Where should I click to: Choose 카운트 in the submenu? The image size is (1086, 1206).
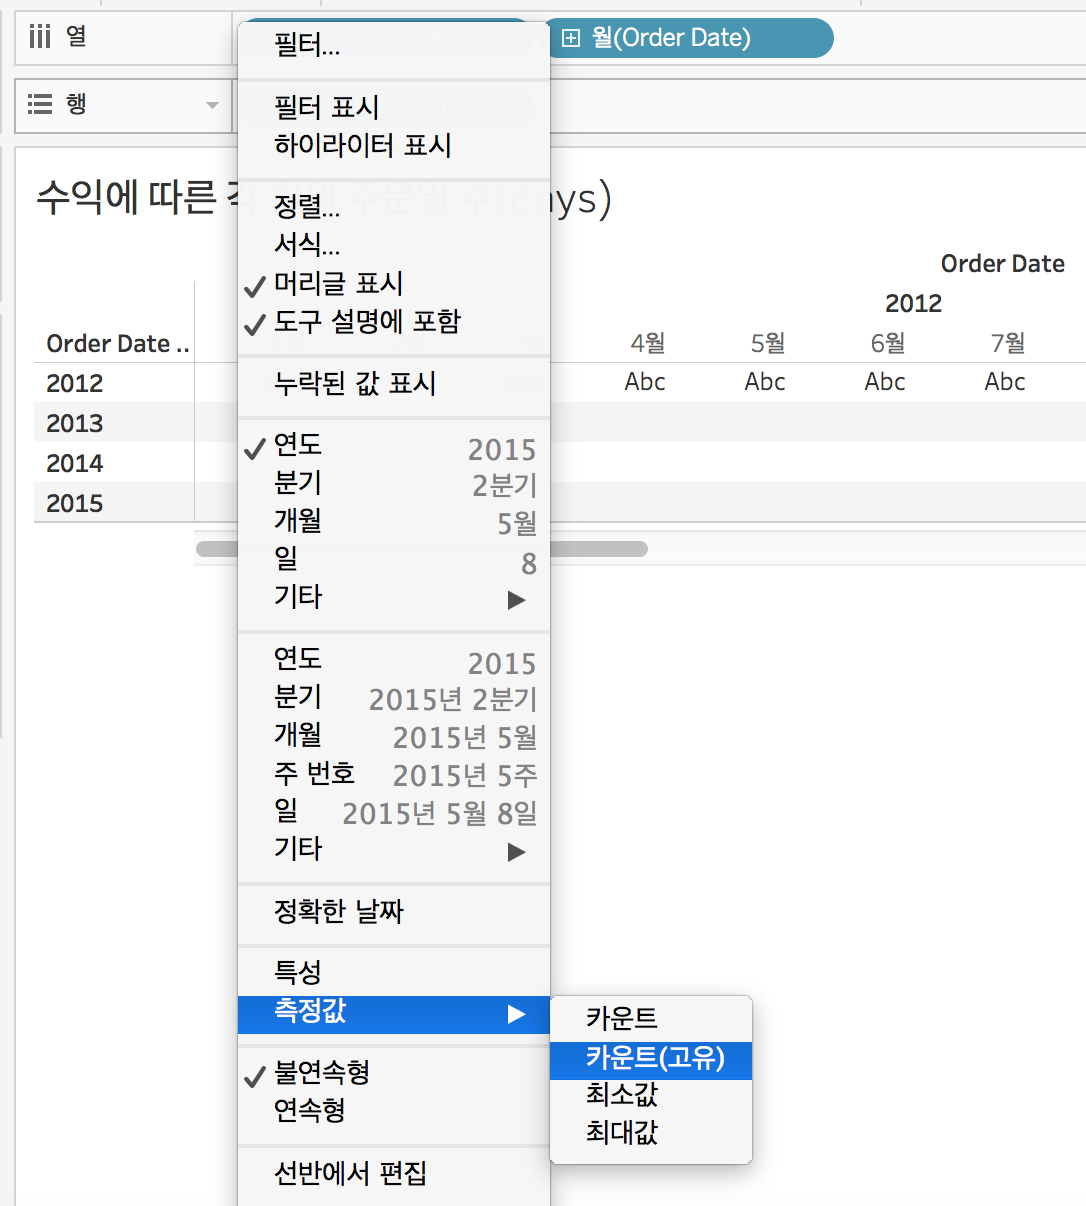[651, 1019]
